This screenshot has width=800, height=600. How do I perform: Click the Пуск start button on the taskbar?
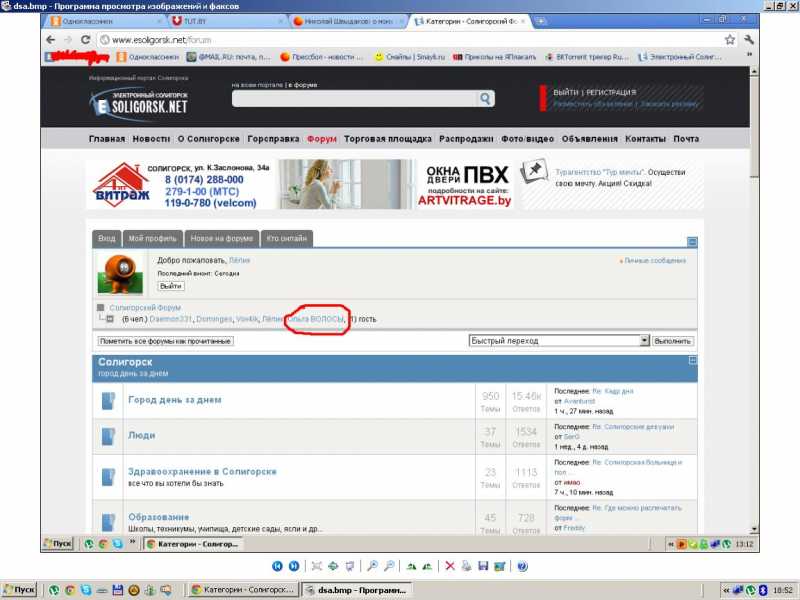[20, 590]
